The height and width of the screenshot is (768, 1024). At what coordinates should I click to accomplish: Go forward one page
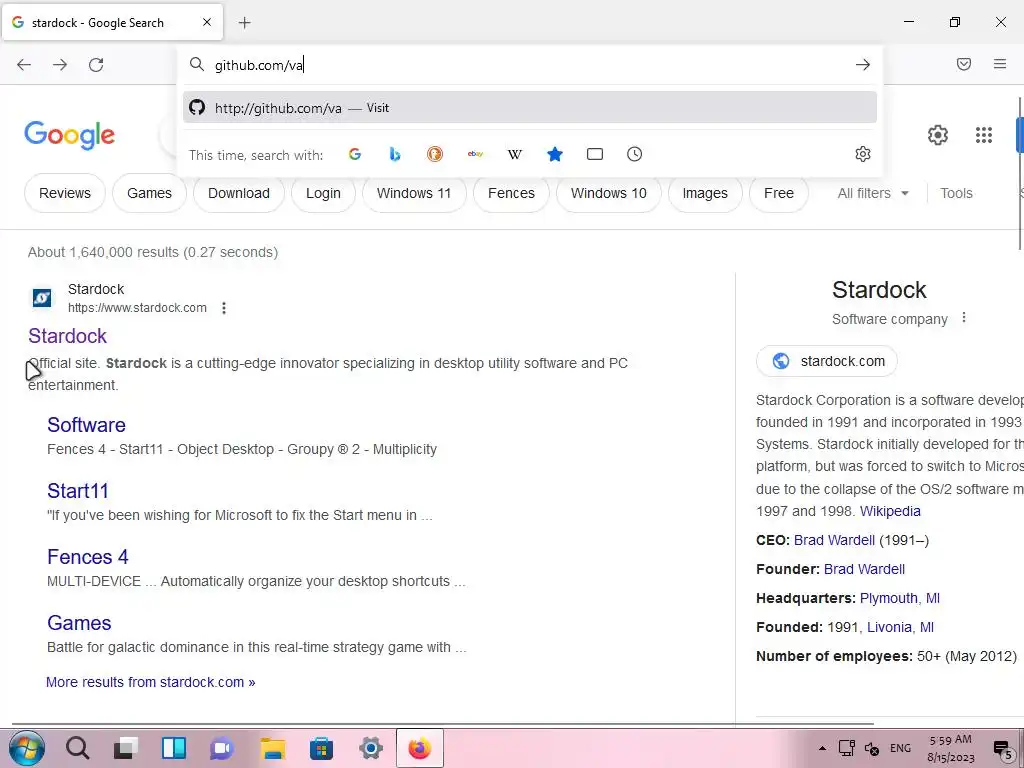pyautogui.click(x=60, y=65)
